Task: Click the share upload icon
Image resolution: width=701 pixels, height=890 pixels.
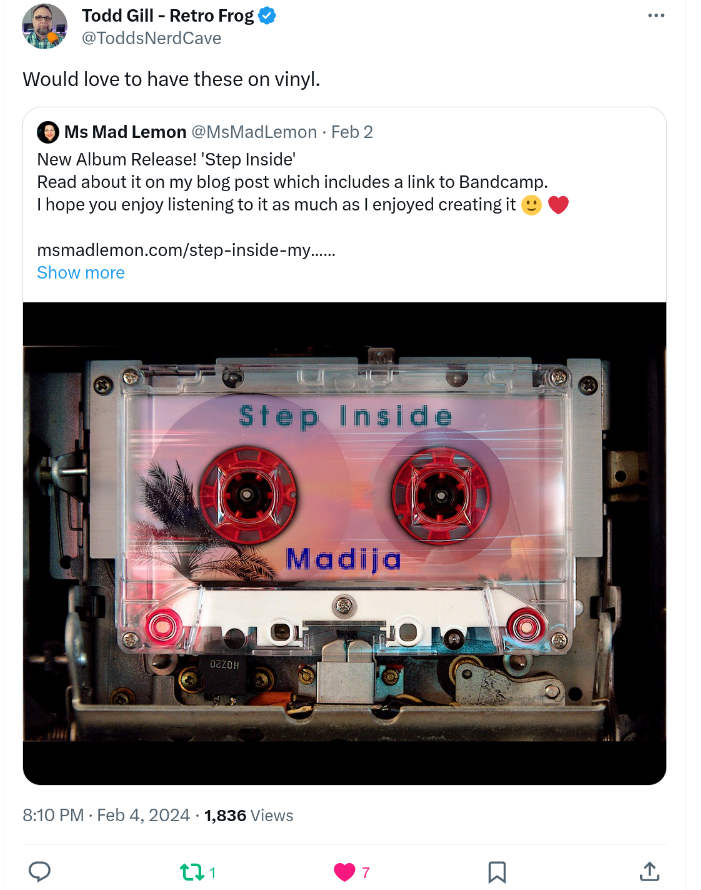Action: tap(650, 871)
